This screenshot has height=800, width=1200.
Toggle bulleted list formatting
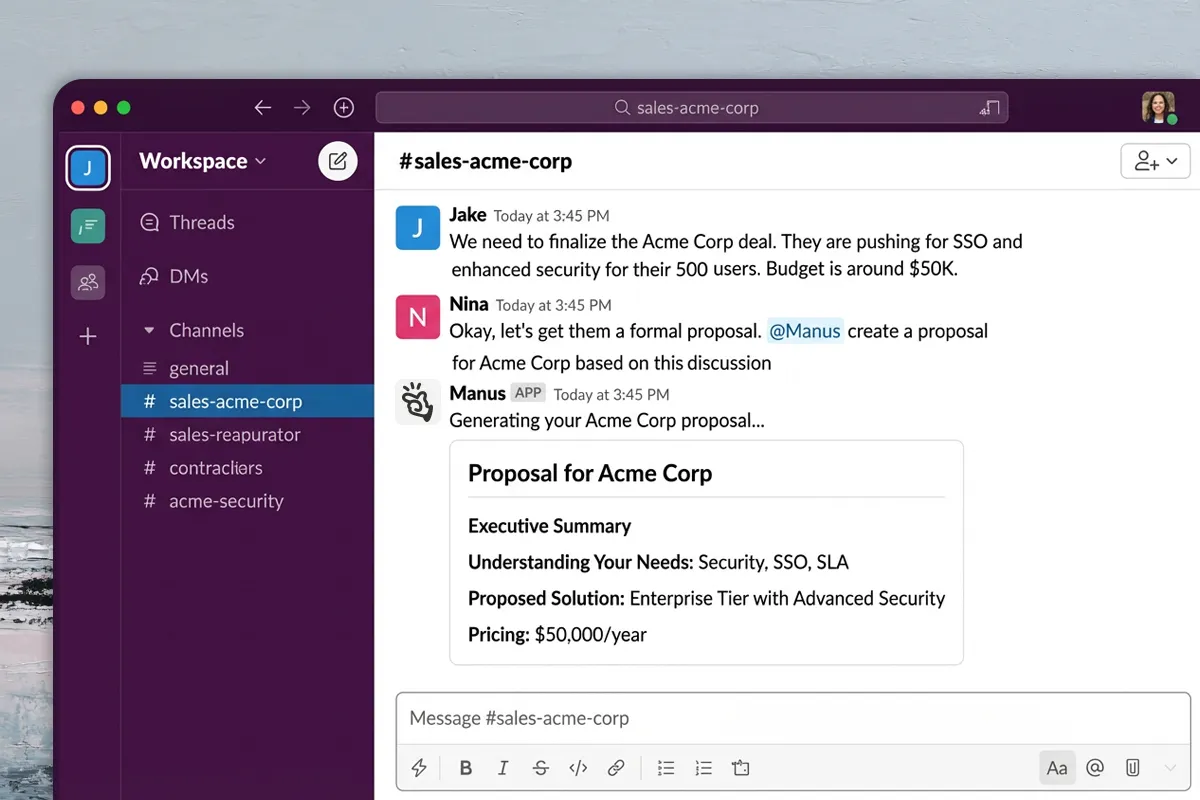[666, 768]
